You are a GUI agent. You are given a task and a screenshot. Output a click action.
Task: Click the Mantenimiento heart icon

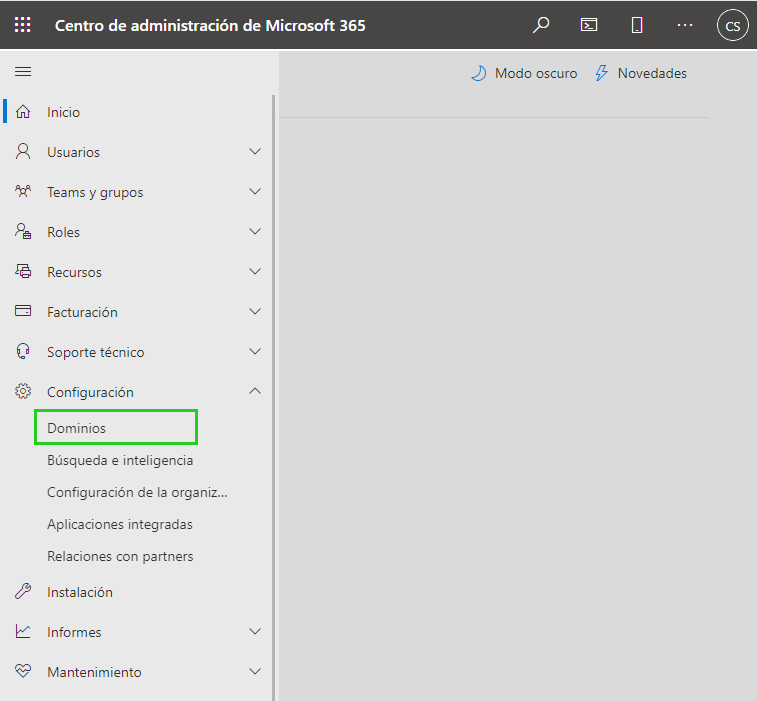pos(23,671)
